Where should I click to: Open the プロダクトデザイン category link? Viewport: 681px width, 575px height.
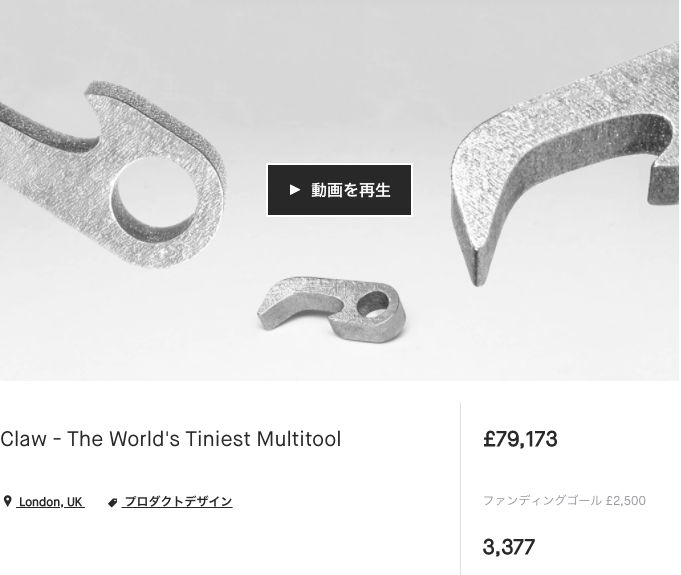point(177,502)
